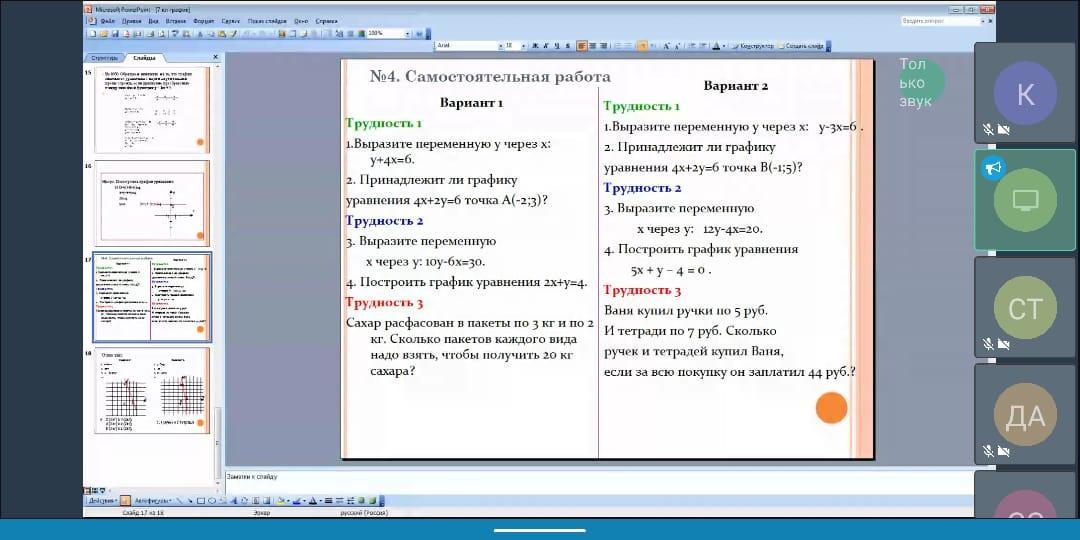
Task: Open the Справка menu
Action: point(326,21)
